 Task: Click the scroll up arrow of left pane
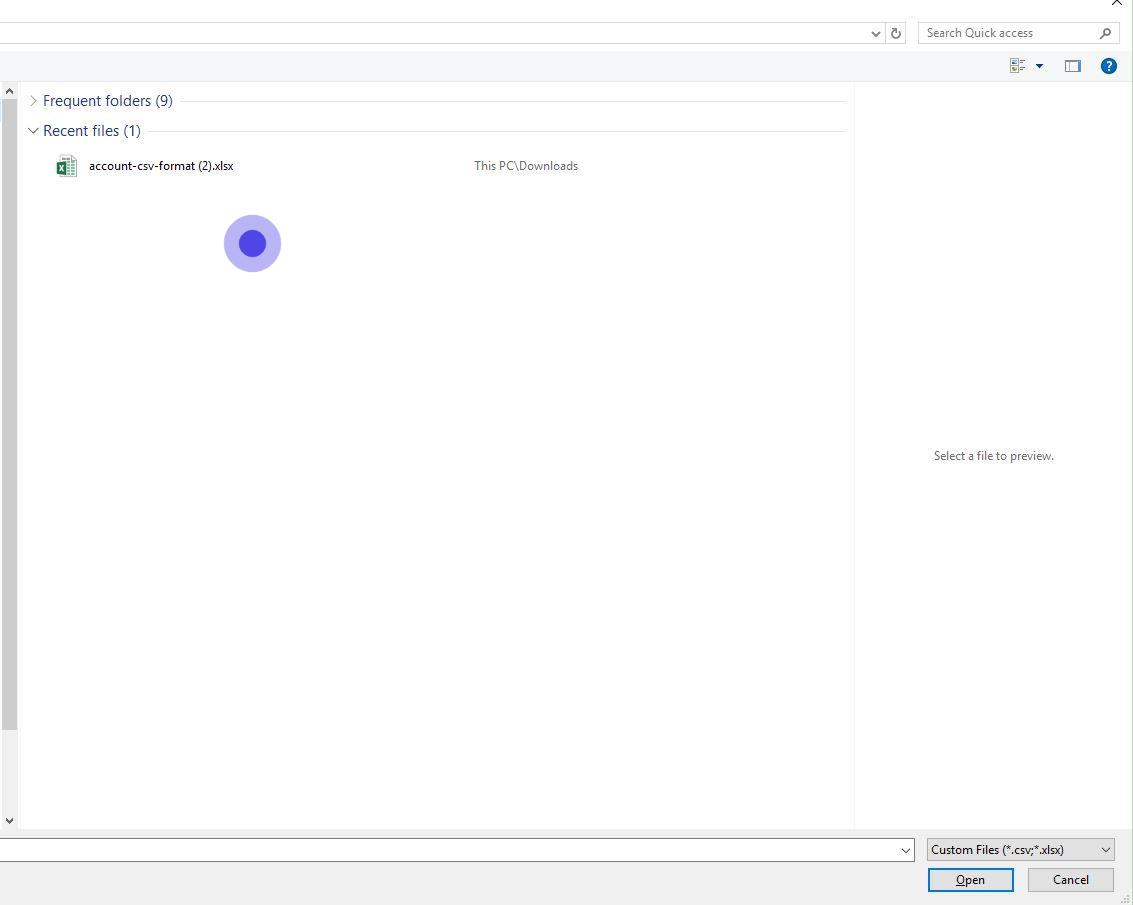9,91
